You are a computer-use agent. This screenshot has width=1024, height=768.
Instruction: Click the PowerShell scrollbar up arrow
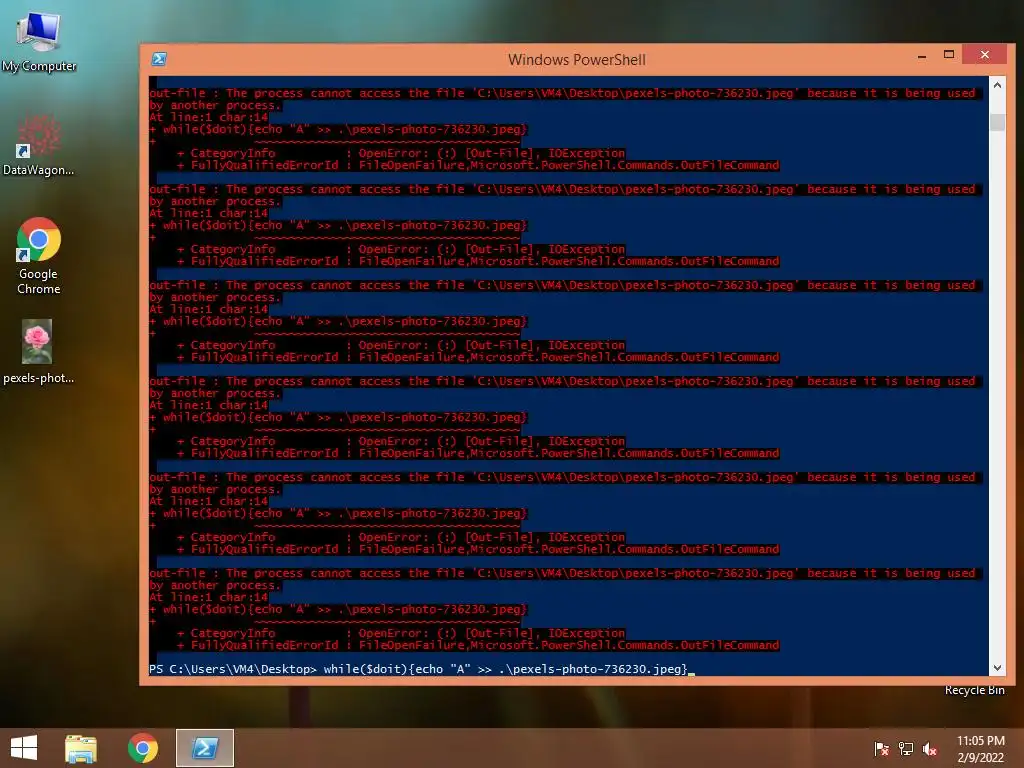tap(997, 85)
